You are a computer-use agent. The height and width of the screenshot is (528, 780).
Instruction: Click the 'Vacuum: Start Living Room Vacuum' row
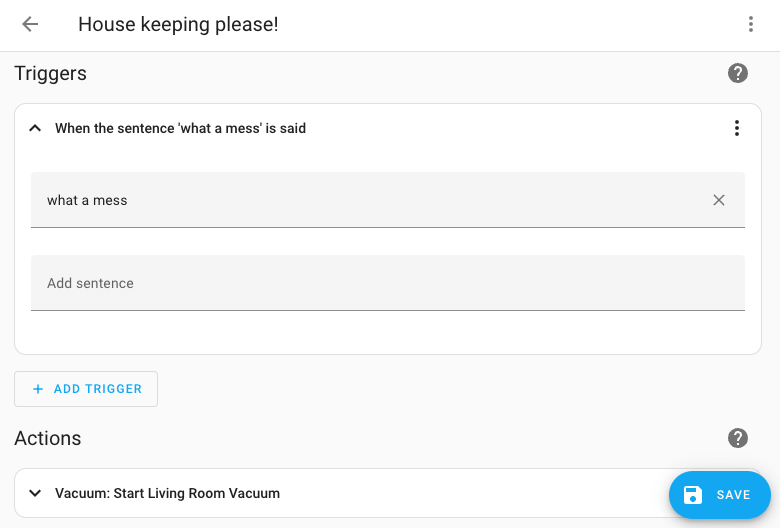tap(167, 493)
